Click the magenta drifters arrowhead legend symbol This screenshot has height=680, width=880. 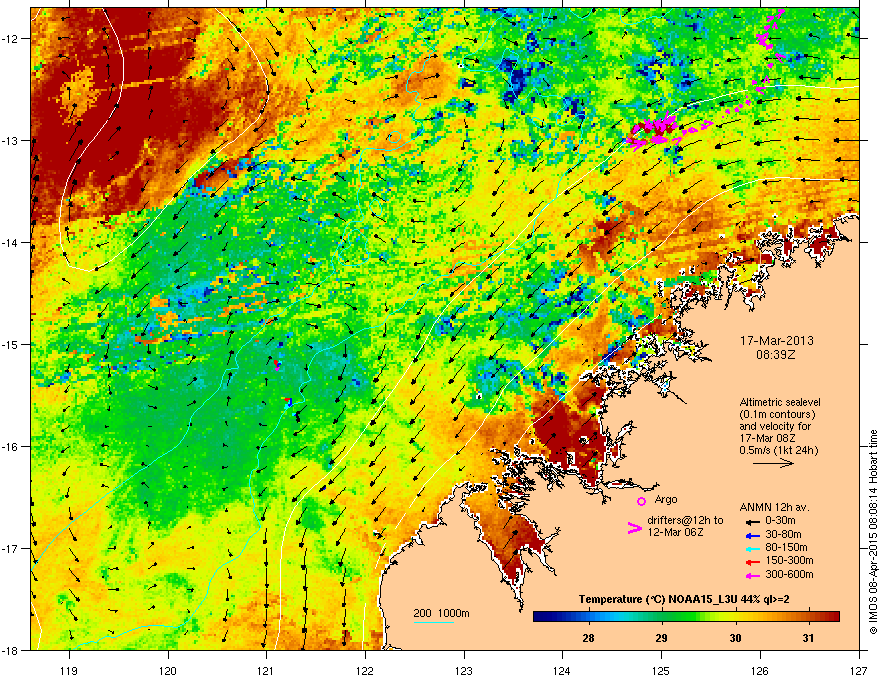pos(635,528)
